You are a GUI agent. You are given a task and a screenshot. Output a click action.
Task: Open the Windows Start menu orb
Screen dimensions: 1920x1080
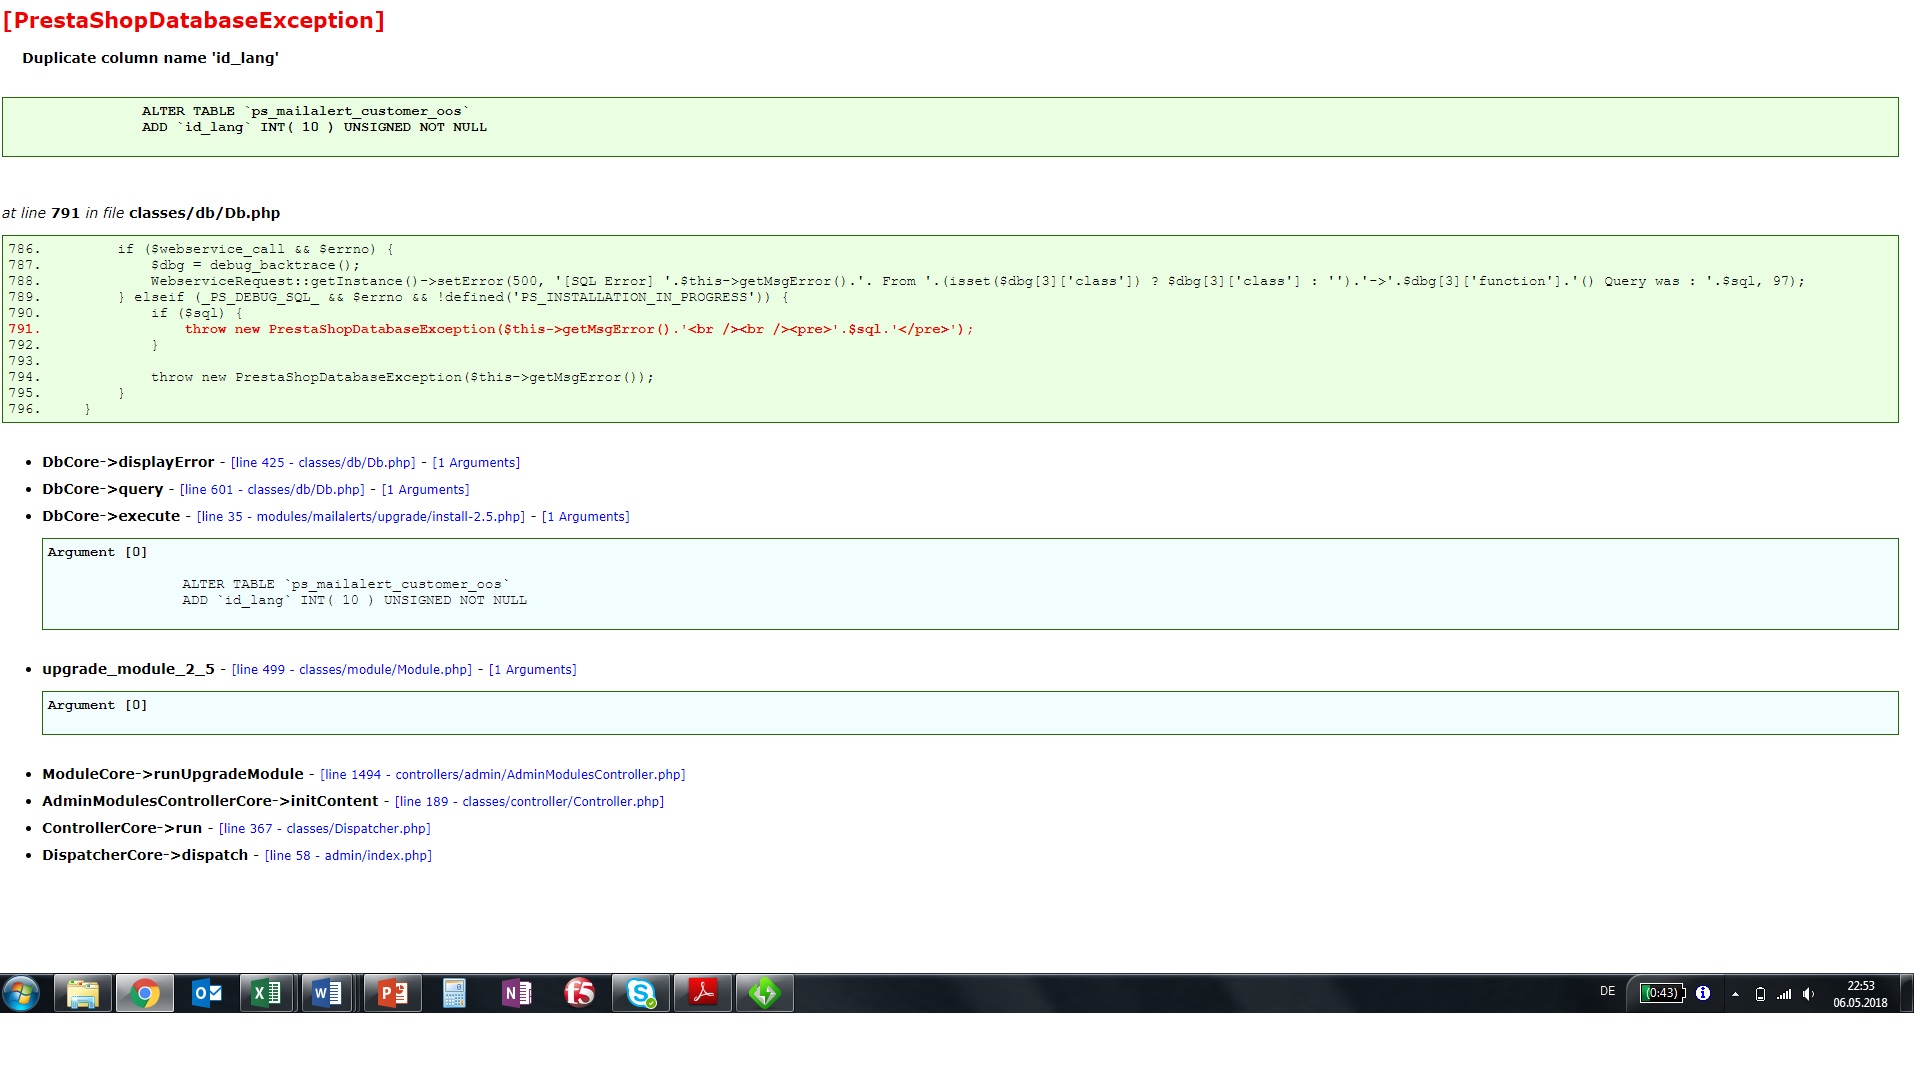coord(21,993)
